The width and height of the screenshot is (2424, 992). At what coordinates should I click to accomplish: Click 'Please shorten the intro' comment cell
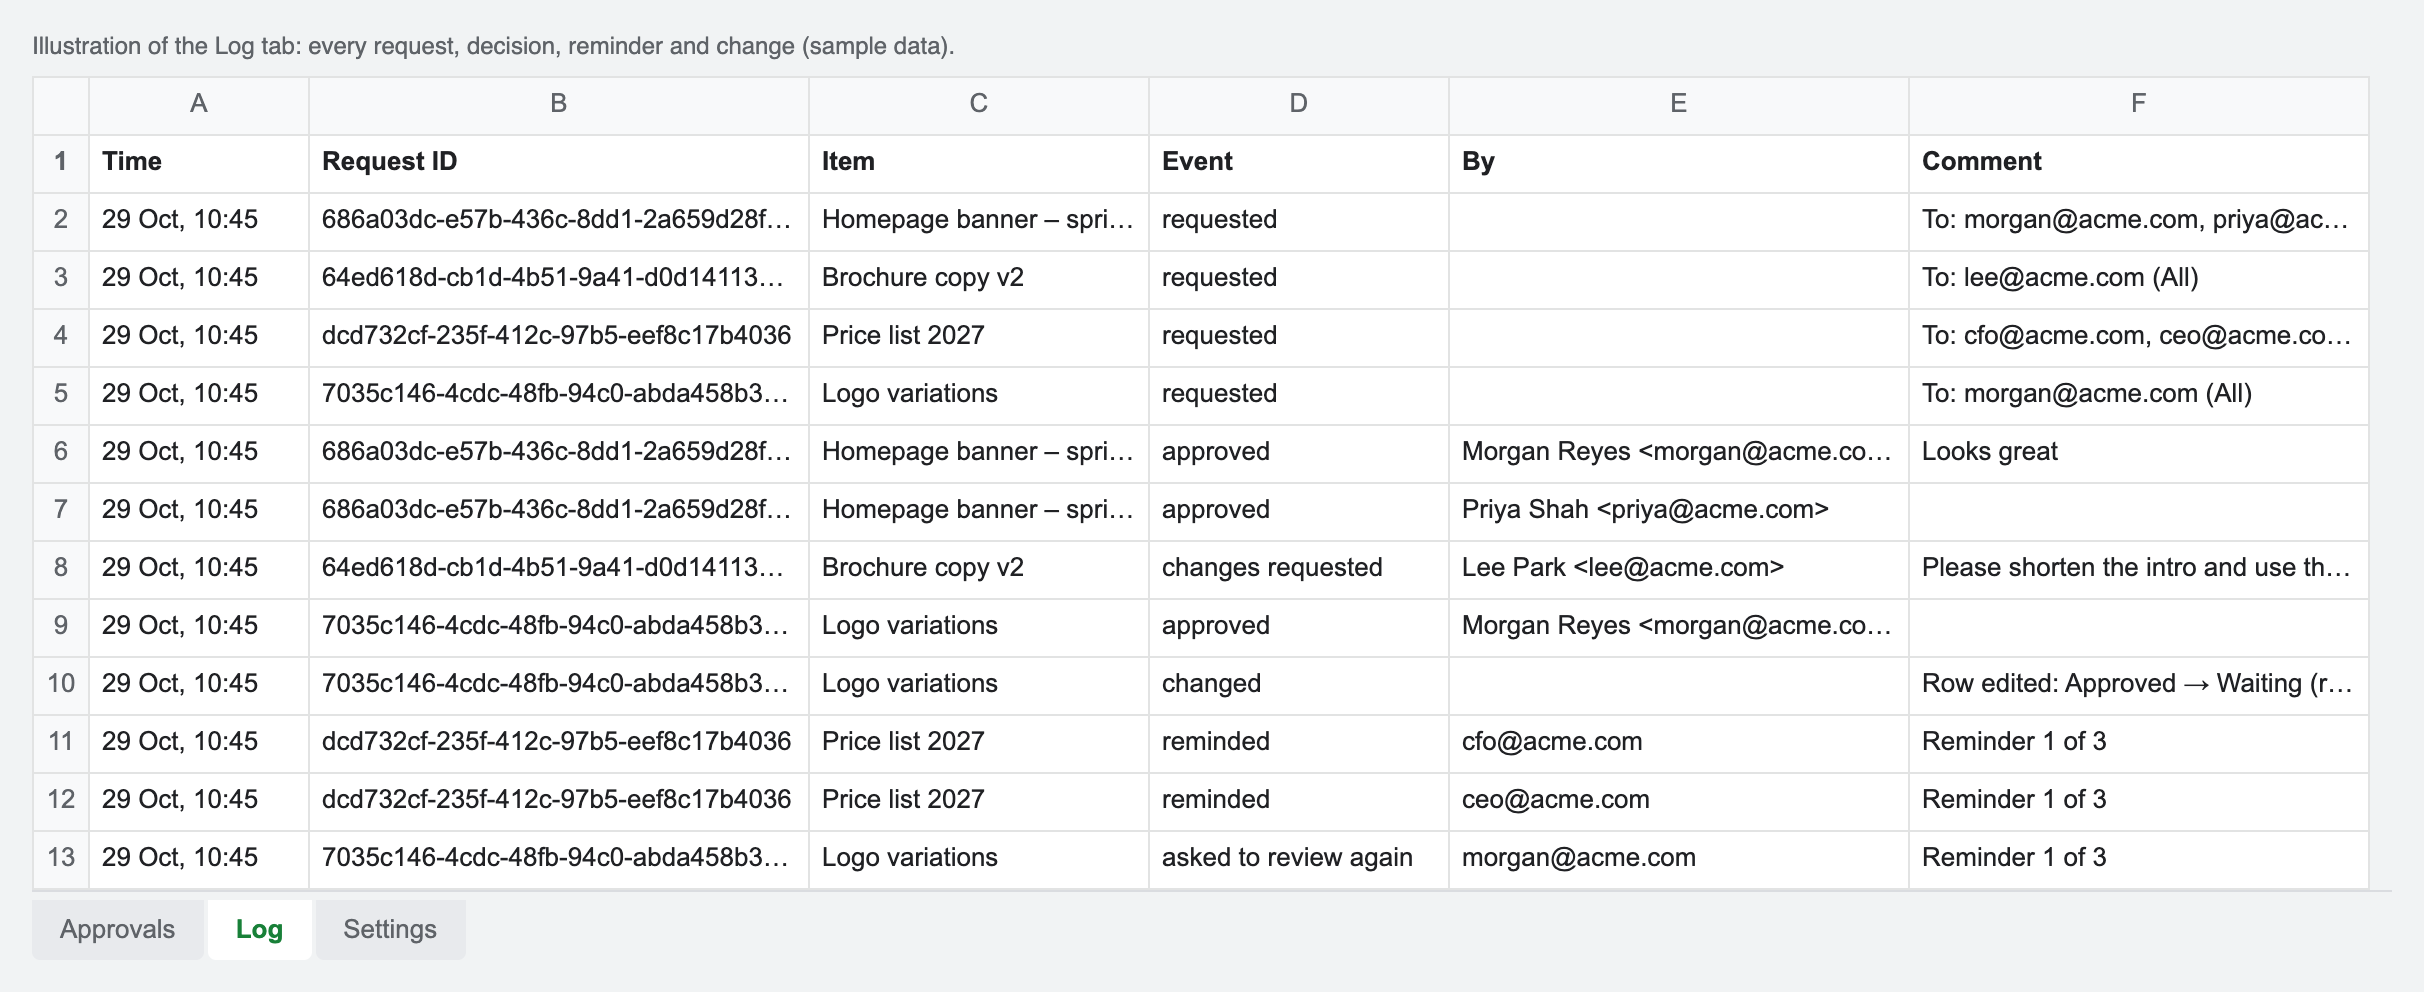(2139, 568)
